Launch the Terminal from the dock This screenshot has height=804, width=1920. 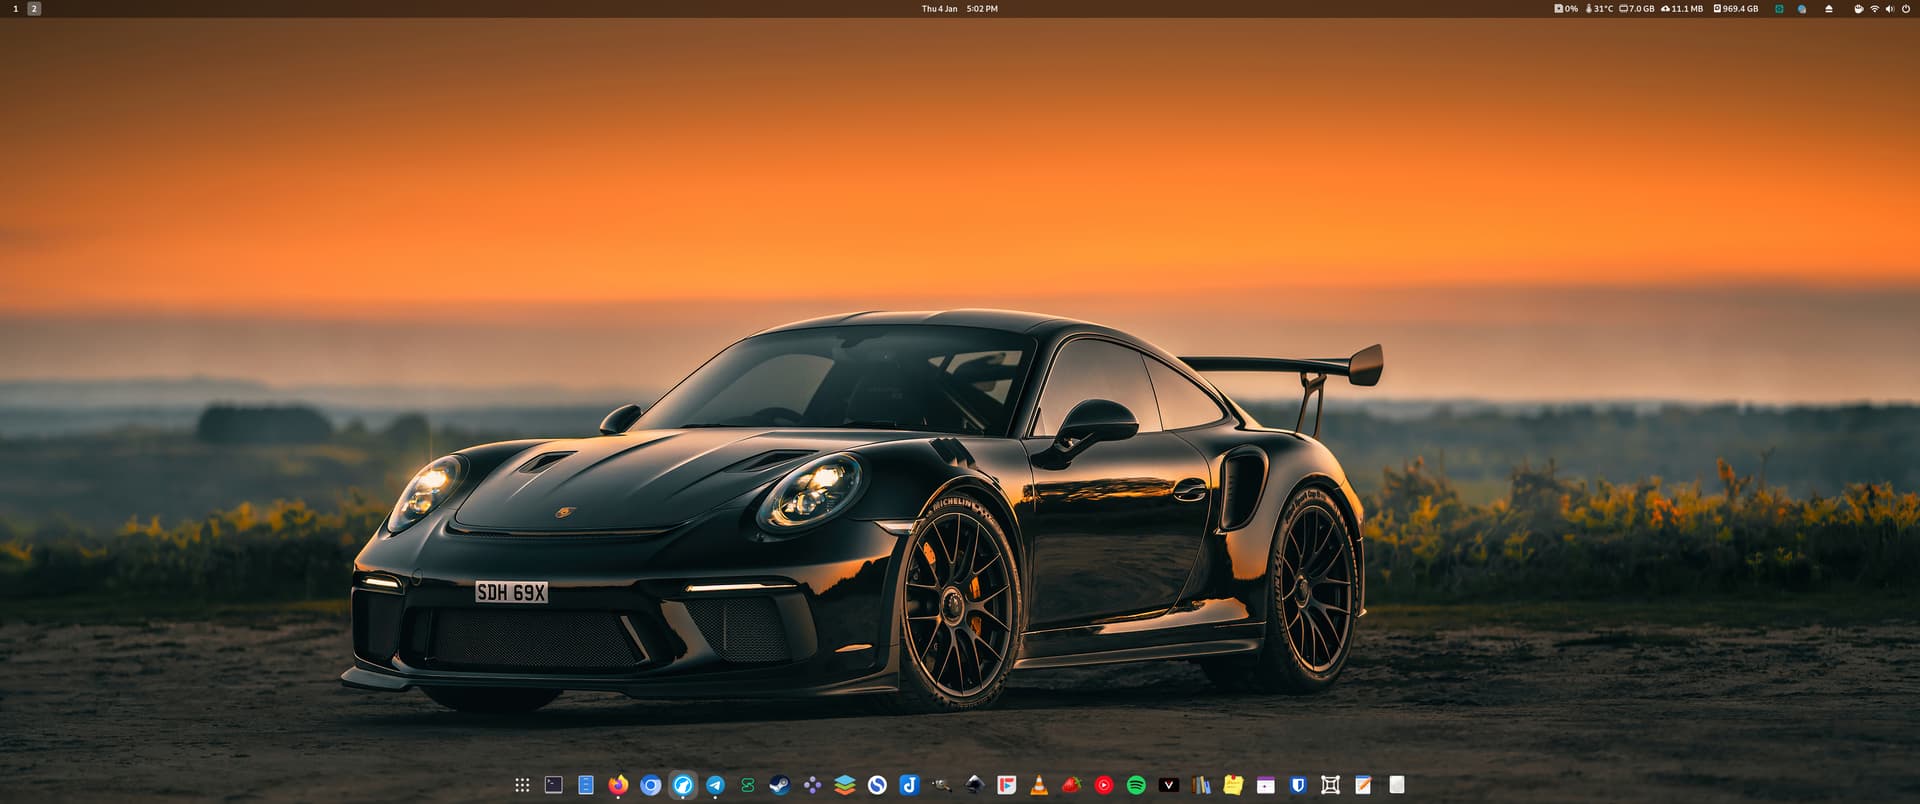coord(554,785)
